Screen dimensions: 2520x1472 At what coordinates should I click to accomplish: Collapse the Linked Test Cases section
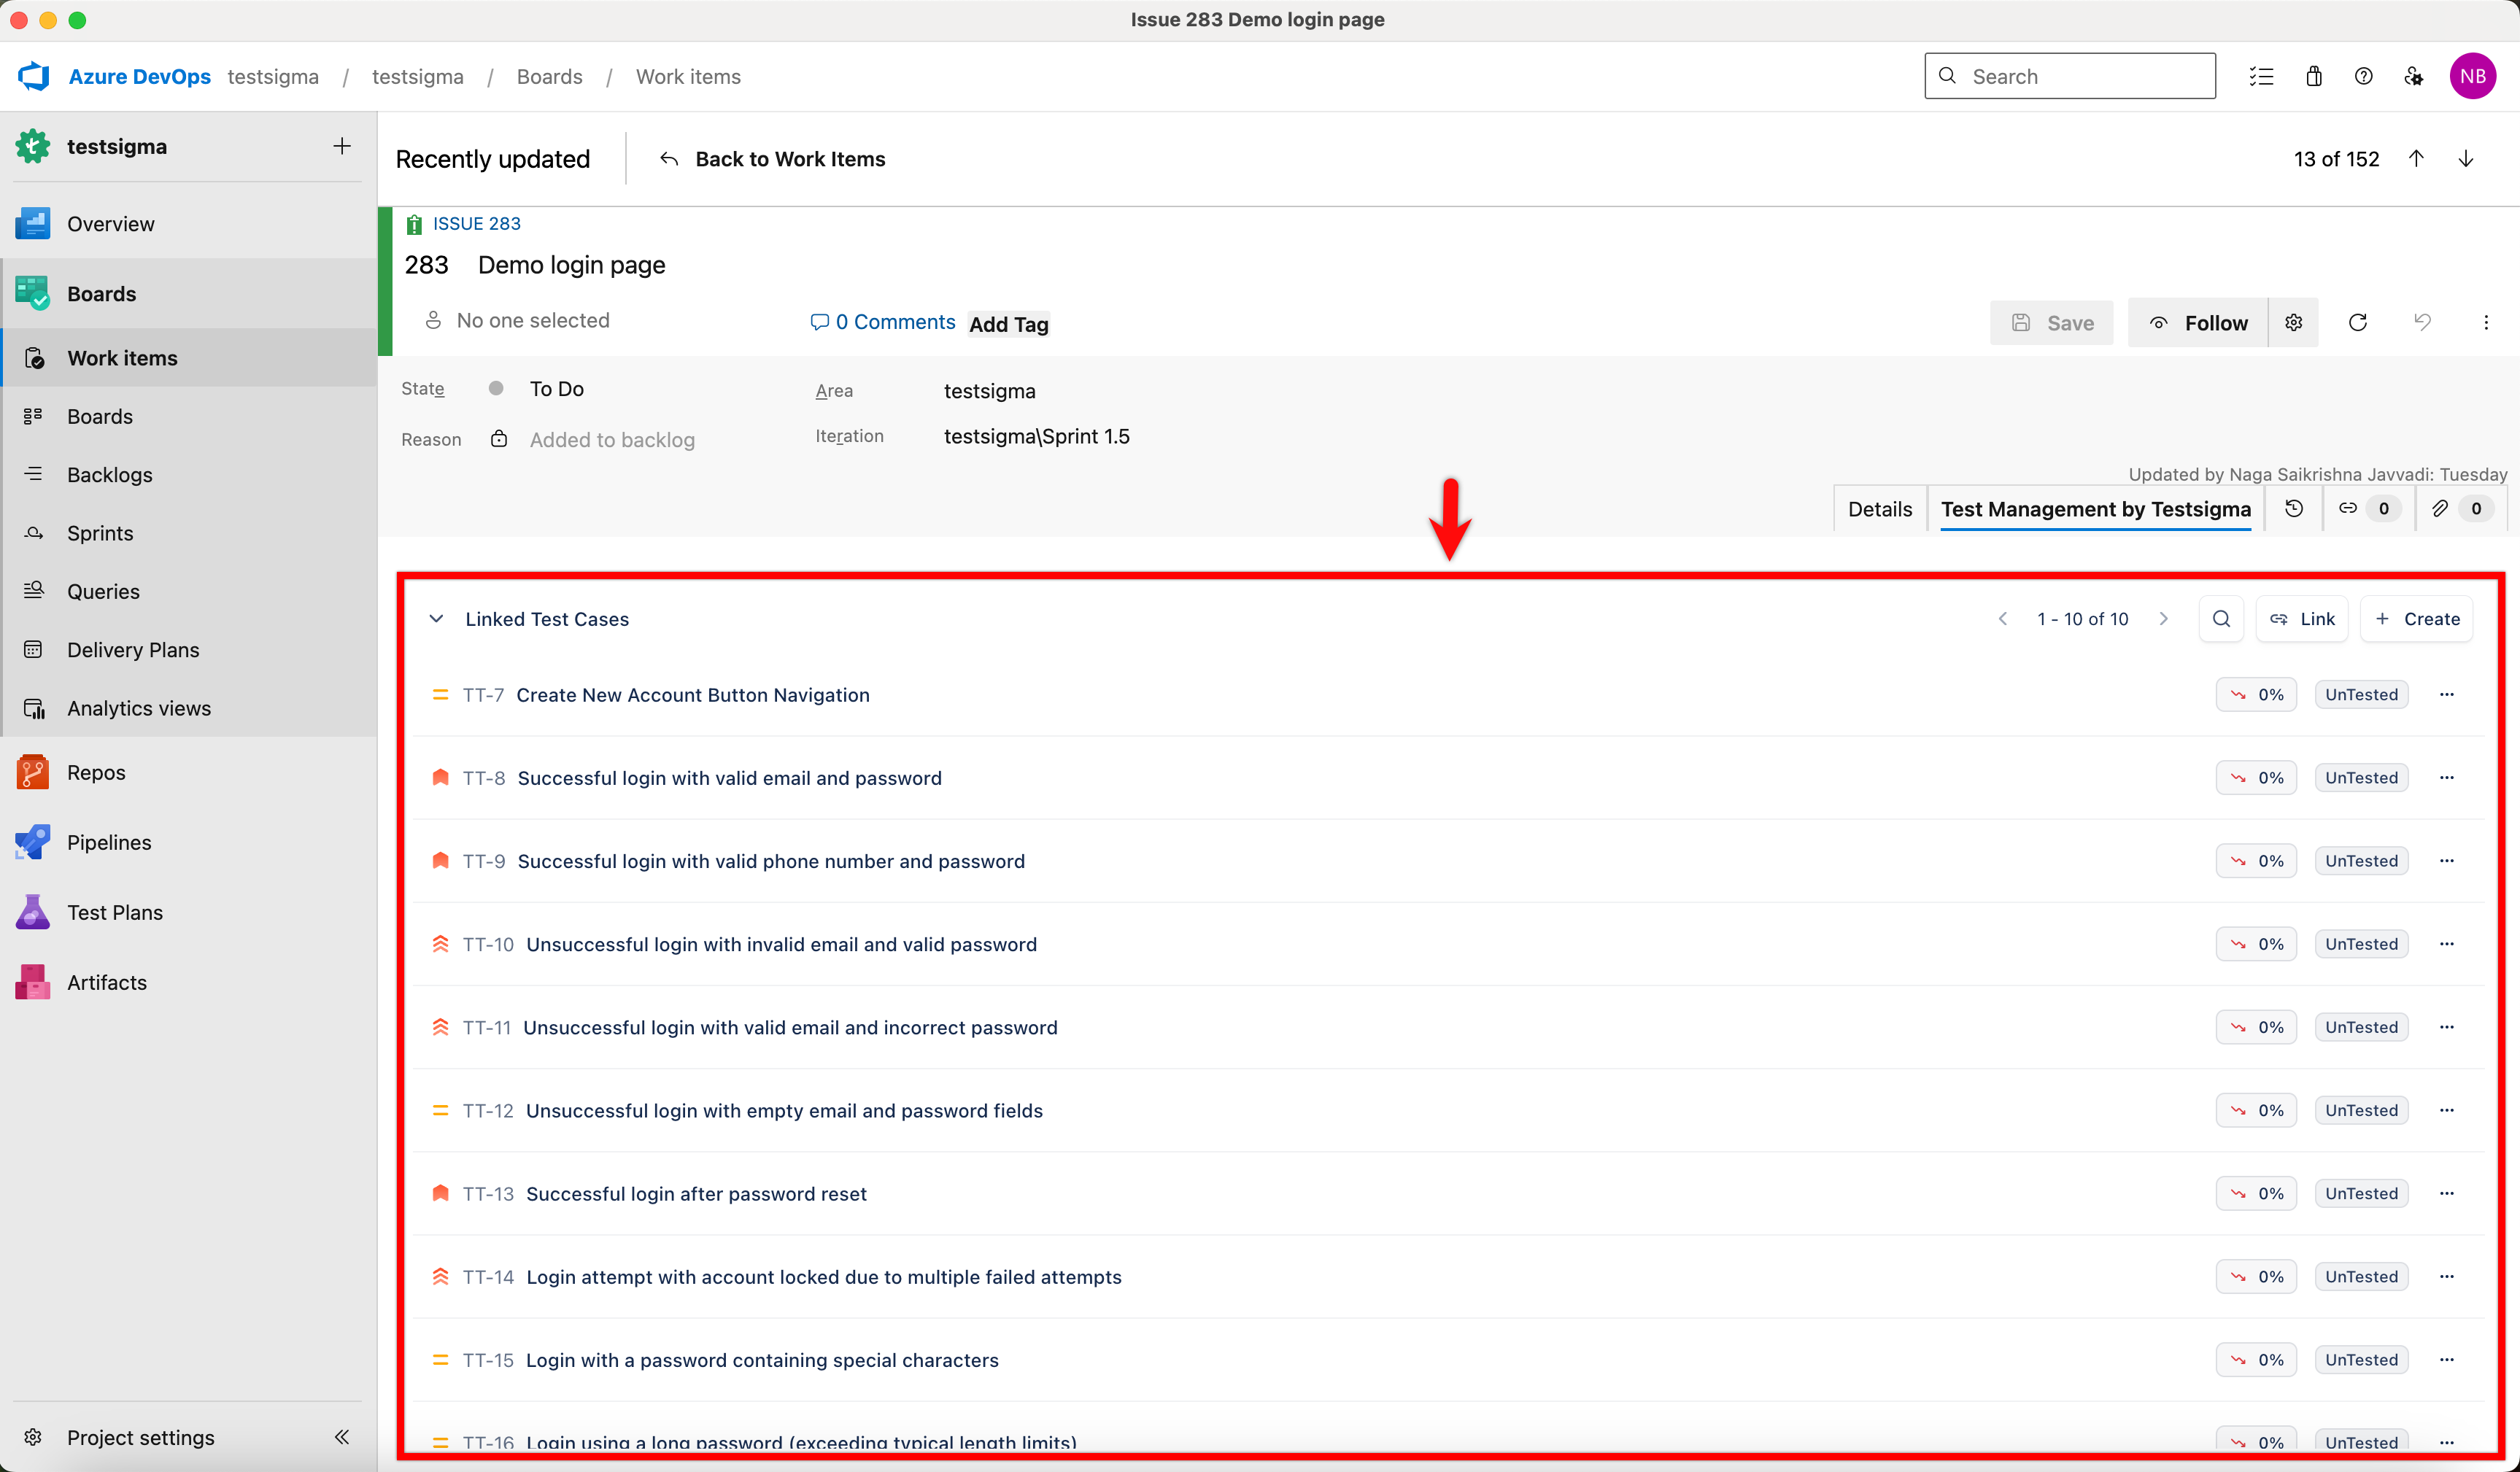pyautogui.click(x=436, y=619)
